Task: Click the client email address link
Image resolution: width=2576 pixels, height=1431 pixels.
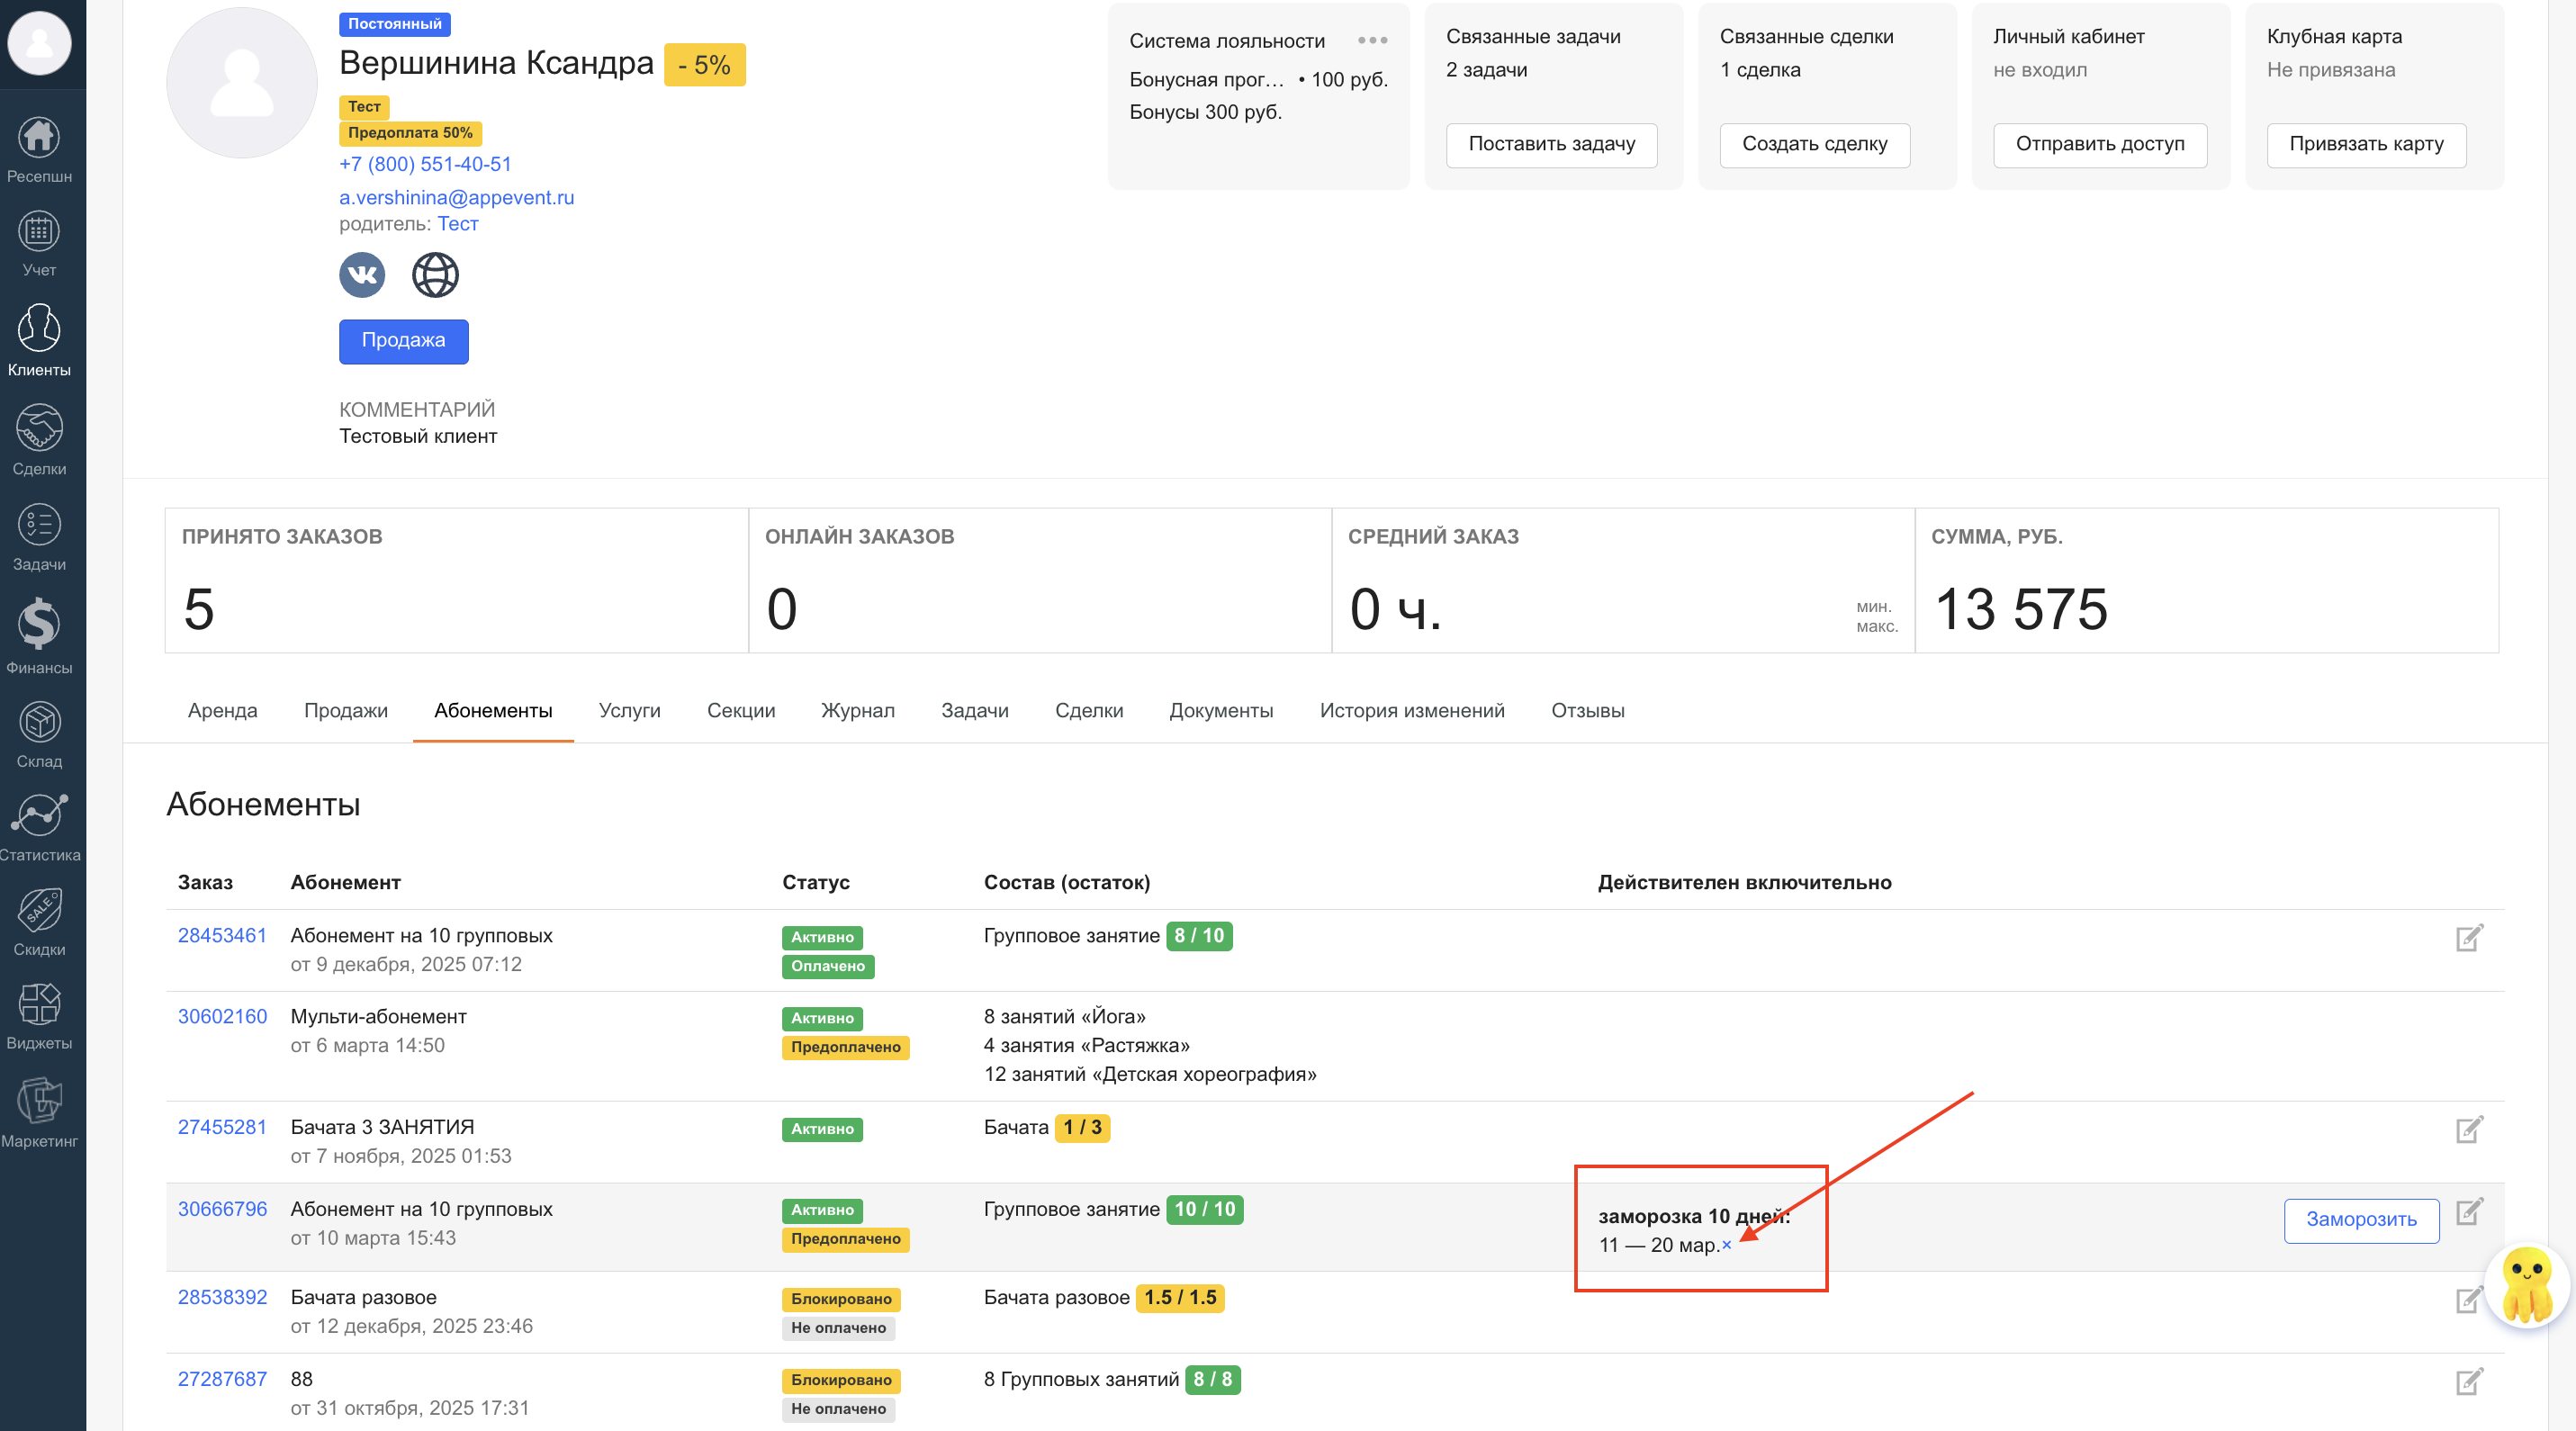Action: click(456, 198)
